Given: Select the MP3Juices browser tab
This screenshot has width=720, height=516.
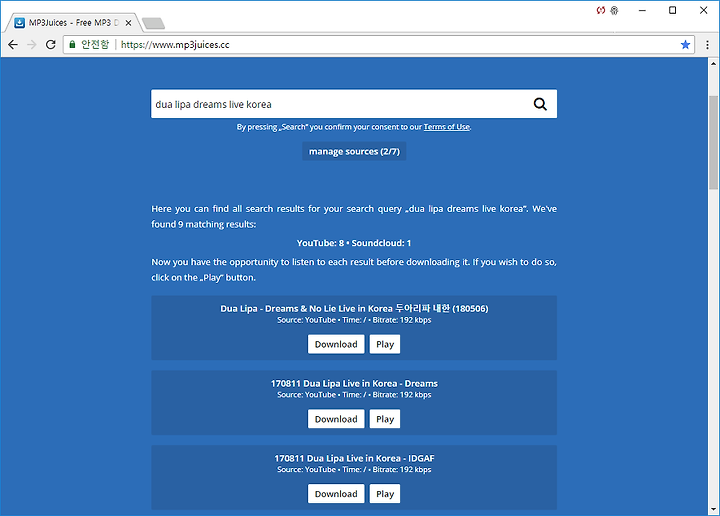Looking at the screenshot, I should (x=73, y=22).
